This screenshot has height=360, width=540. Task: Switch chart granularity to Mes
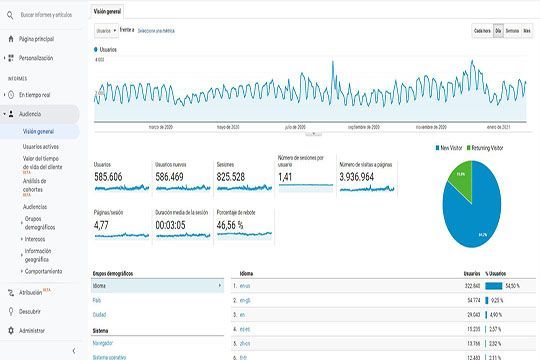(527, 31)
